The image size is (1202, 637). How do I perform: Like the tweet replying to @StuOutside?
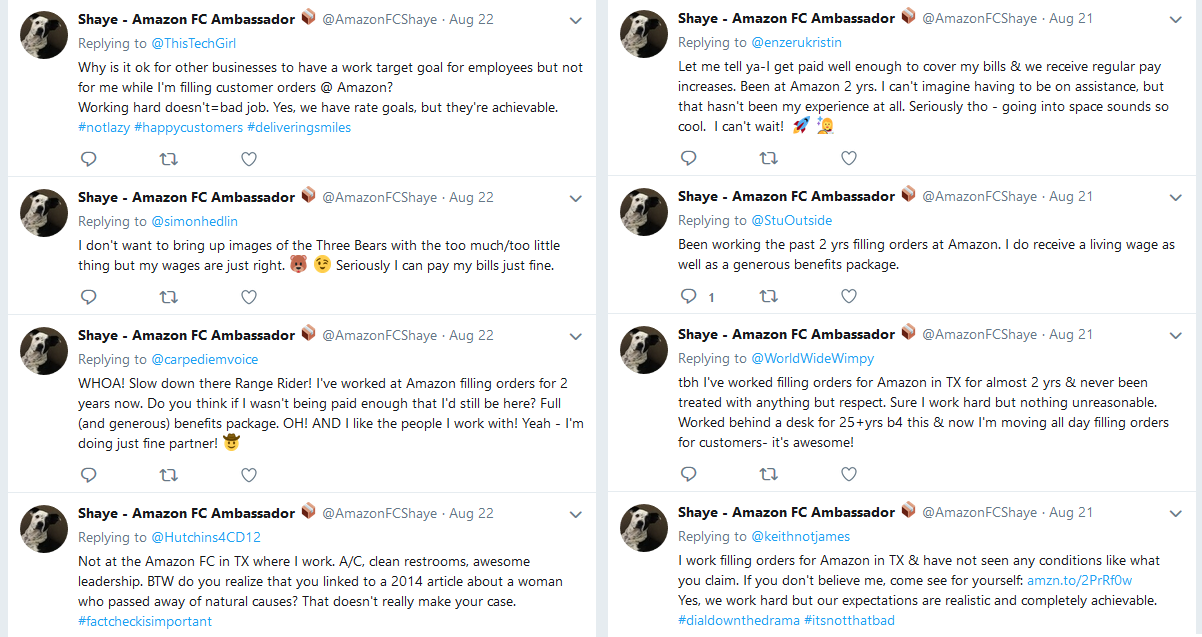(x=848, y=295)
